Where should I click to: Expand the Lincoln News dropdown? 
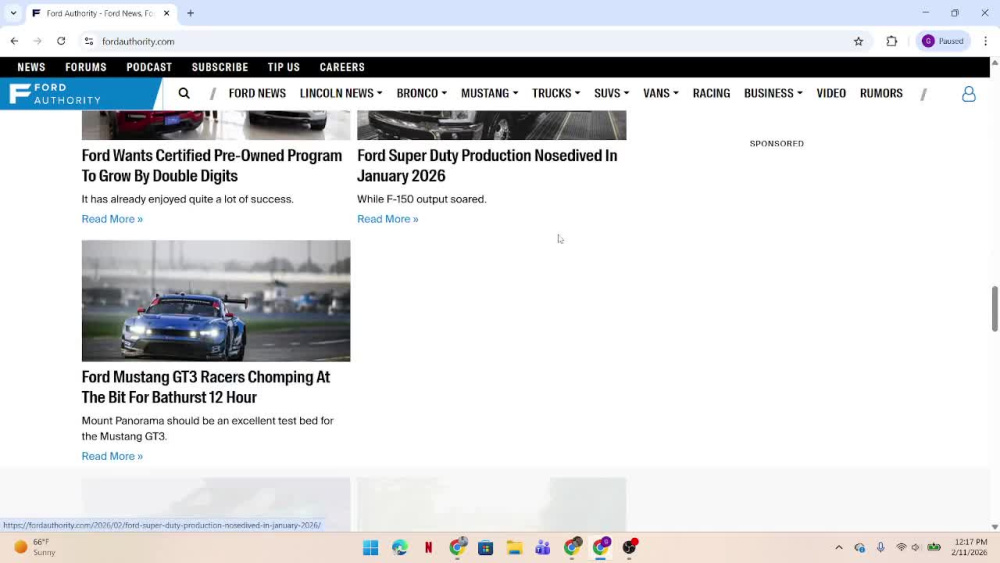pyautogui.click(x=341, y=93)
